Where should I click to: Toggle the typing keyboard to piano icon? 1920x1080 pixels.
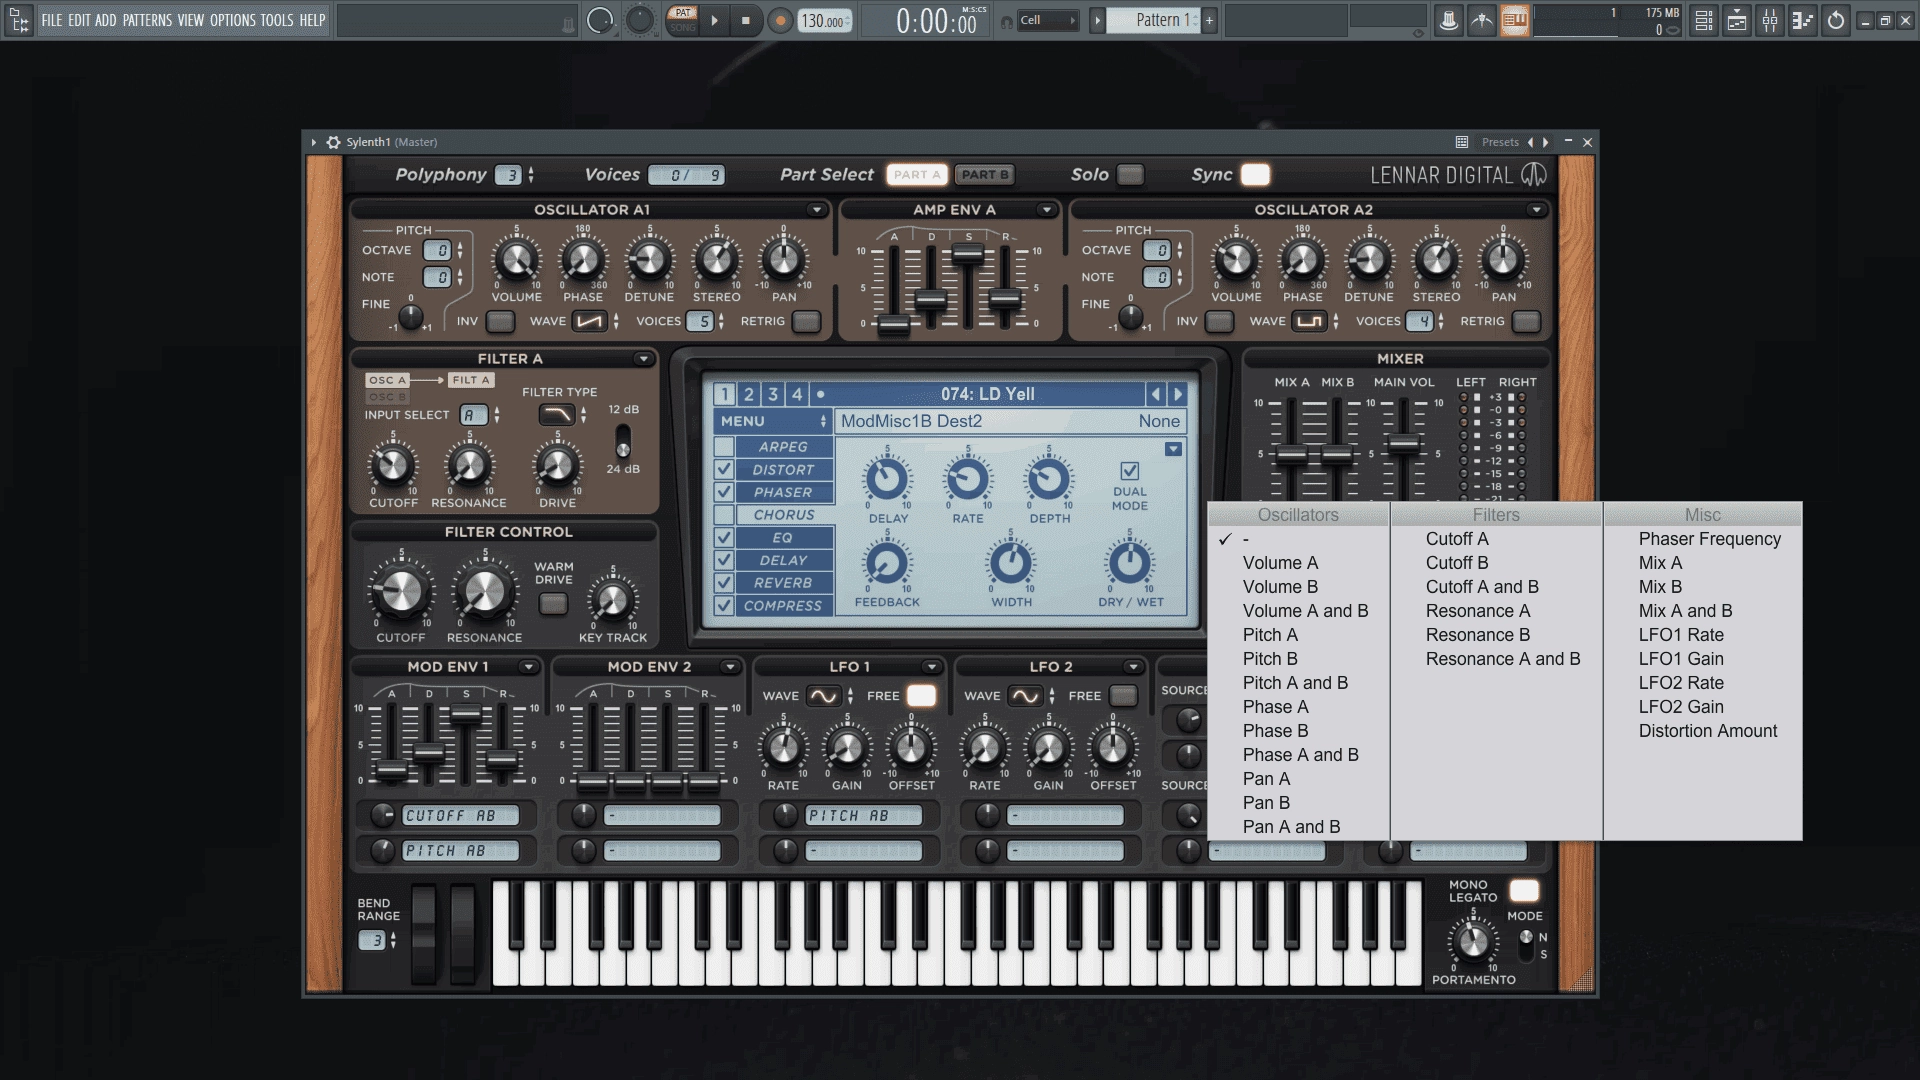coord(1514,20)
